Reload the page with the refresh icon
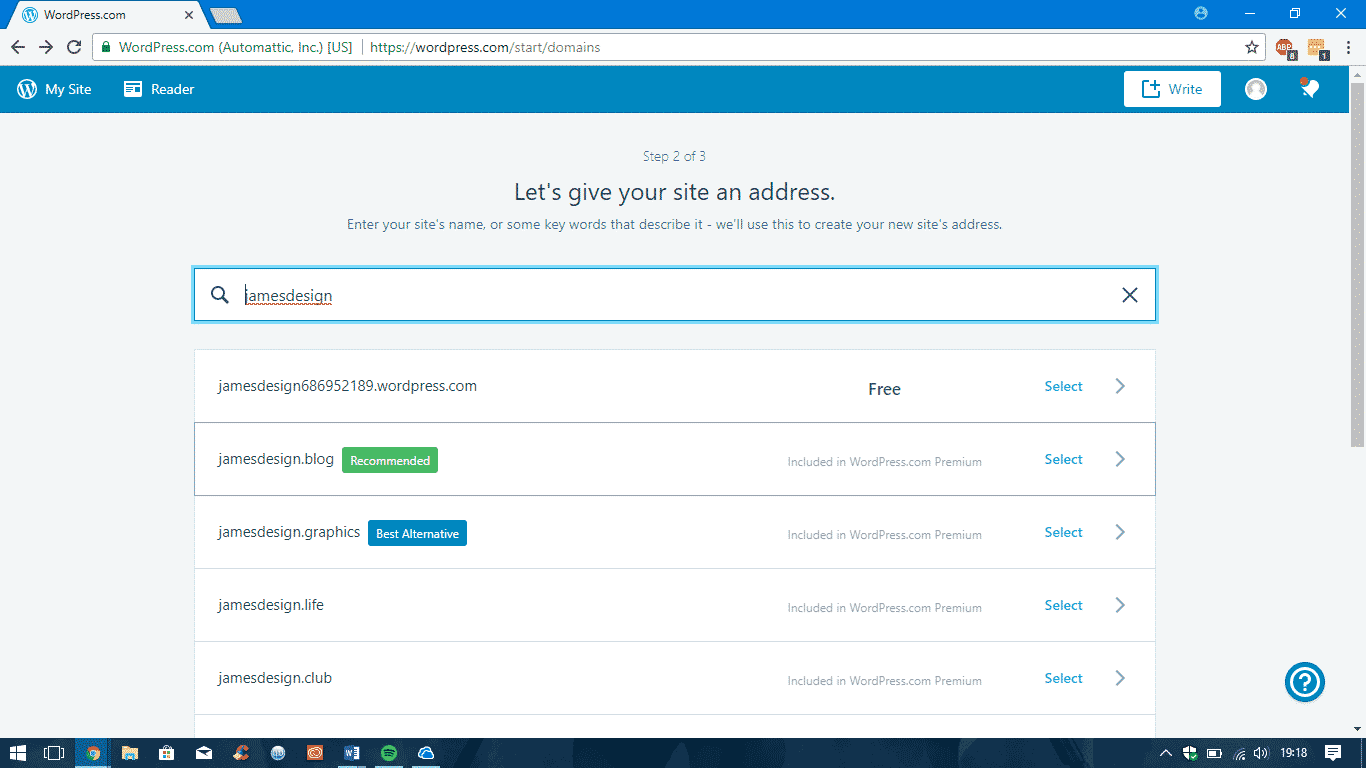Viewport: 1366px width, 768px height. point(74,47)
